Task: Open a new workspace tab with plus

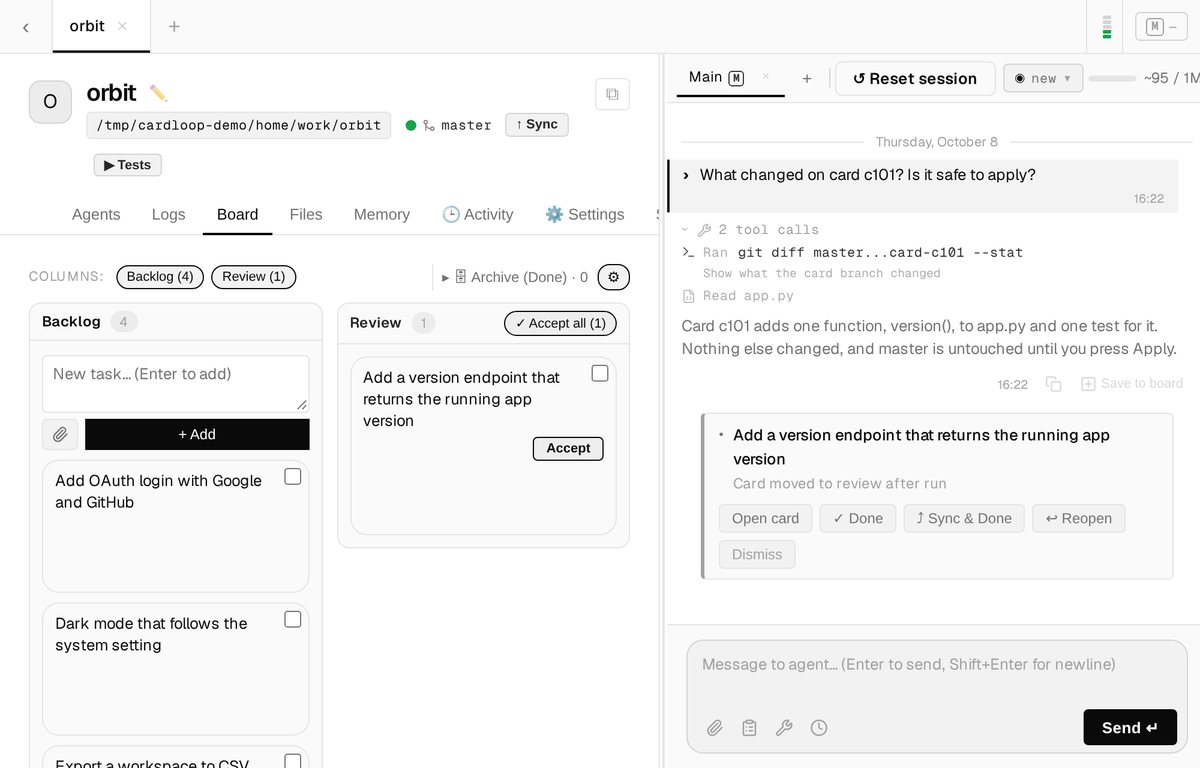Action: pos(174,26)
